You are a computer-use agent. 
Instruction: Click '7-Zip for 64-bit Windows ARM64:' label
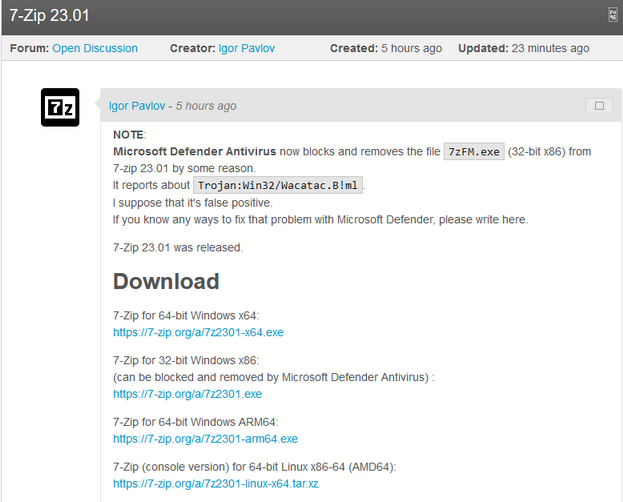(x=196, y=422)
